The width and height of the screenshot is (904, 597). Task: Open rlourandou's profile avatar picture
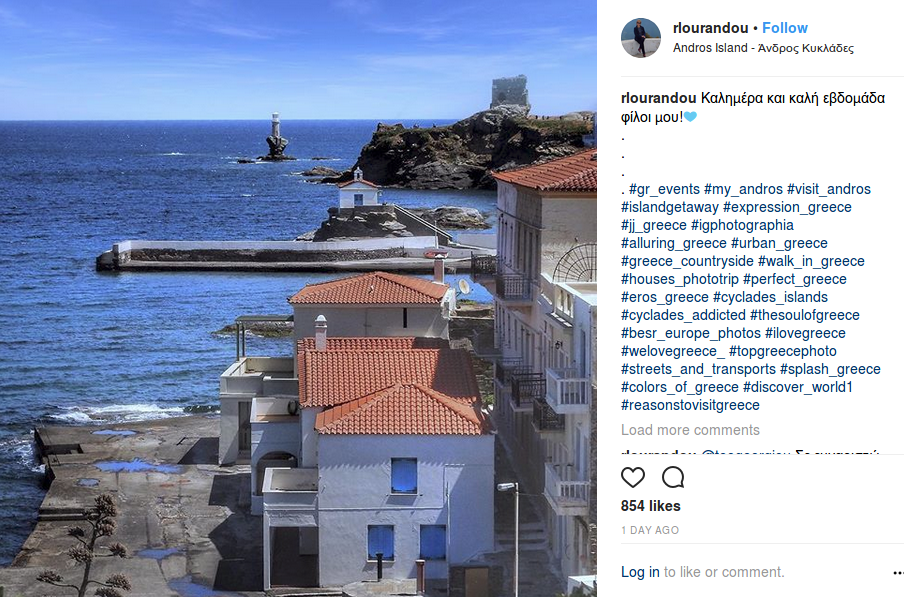coord(641,38)
